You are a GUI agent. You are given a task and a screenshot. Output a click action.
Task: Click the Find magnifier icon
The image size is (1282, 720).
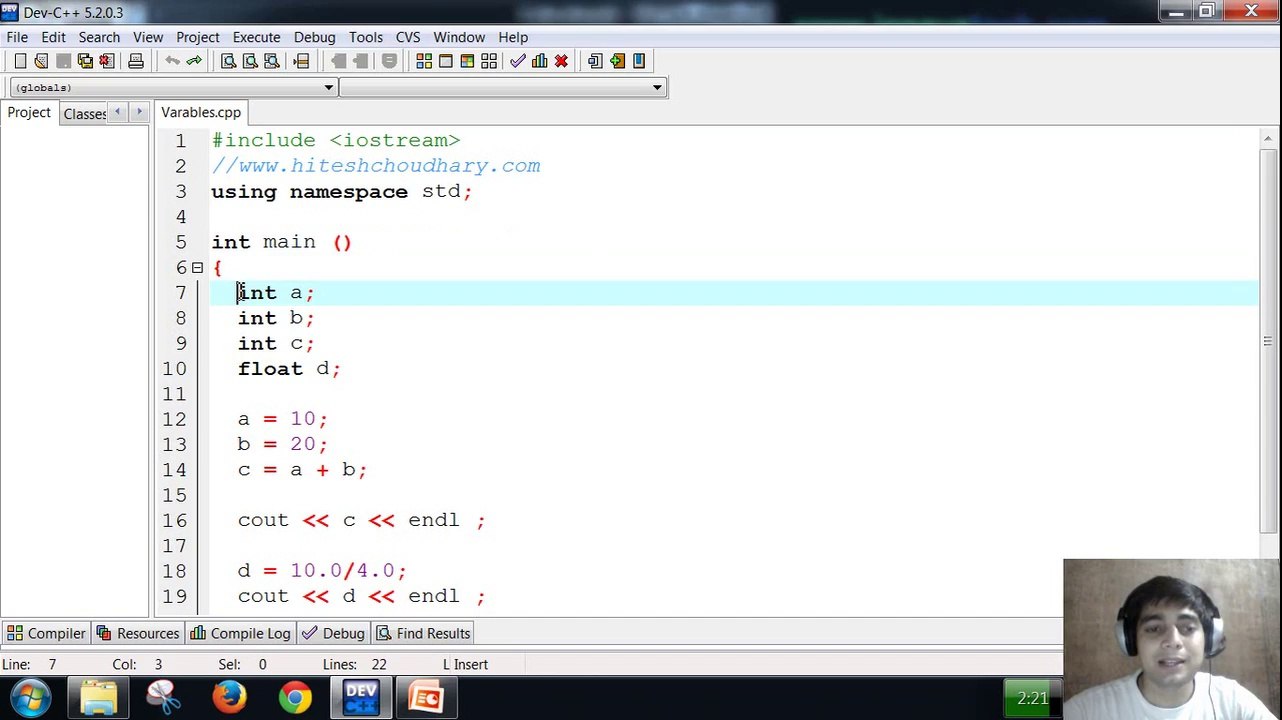(228, 61)
